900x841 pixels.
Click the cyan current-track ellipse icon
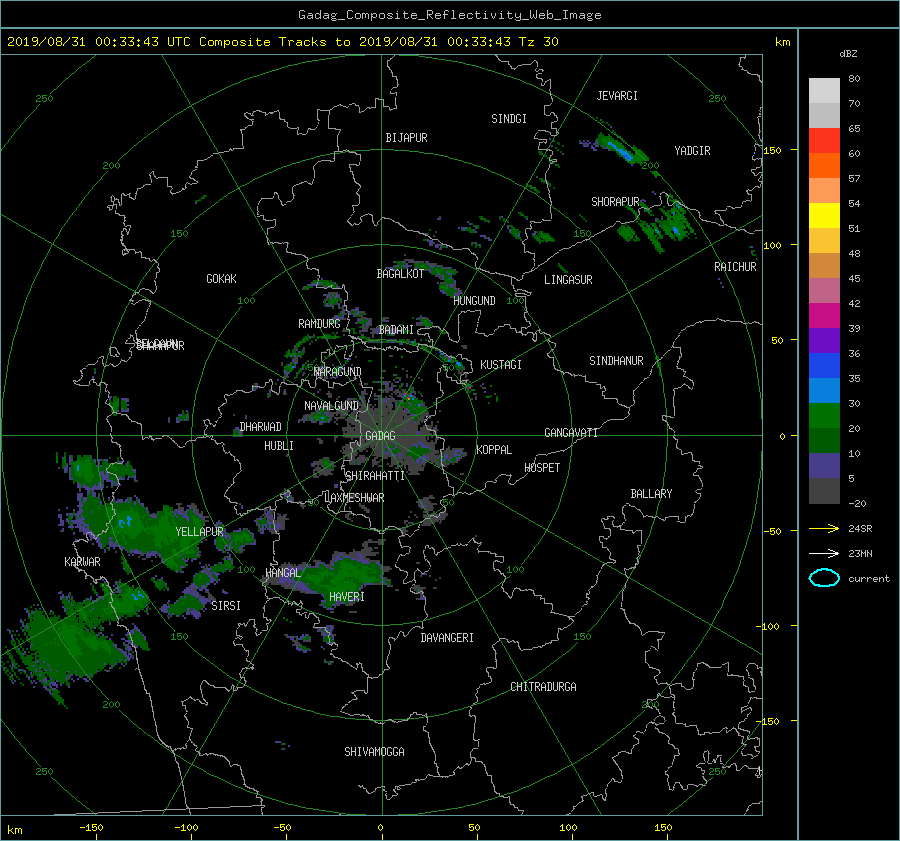pyautogui.click(x=824, y=578)
